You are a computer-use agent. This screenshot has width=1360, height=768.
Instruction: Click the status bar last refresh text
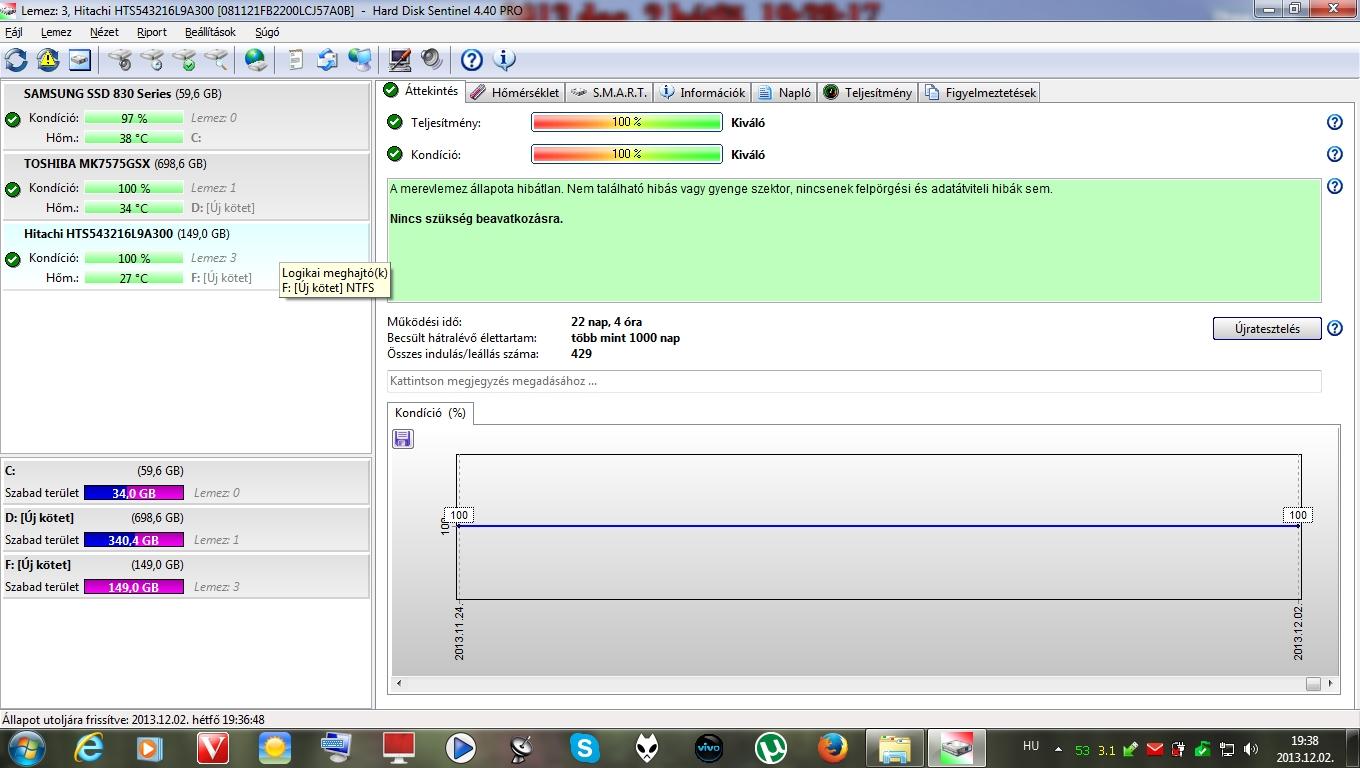click(x=134, y=719)
